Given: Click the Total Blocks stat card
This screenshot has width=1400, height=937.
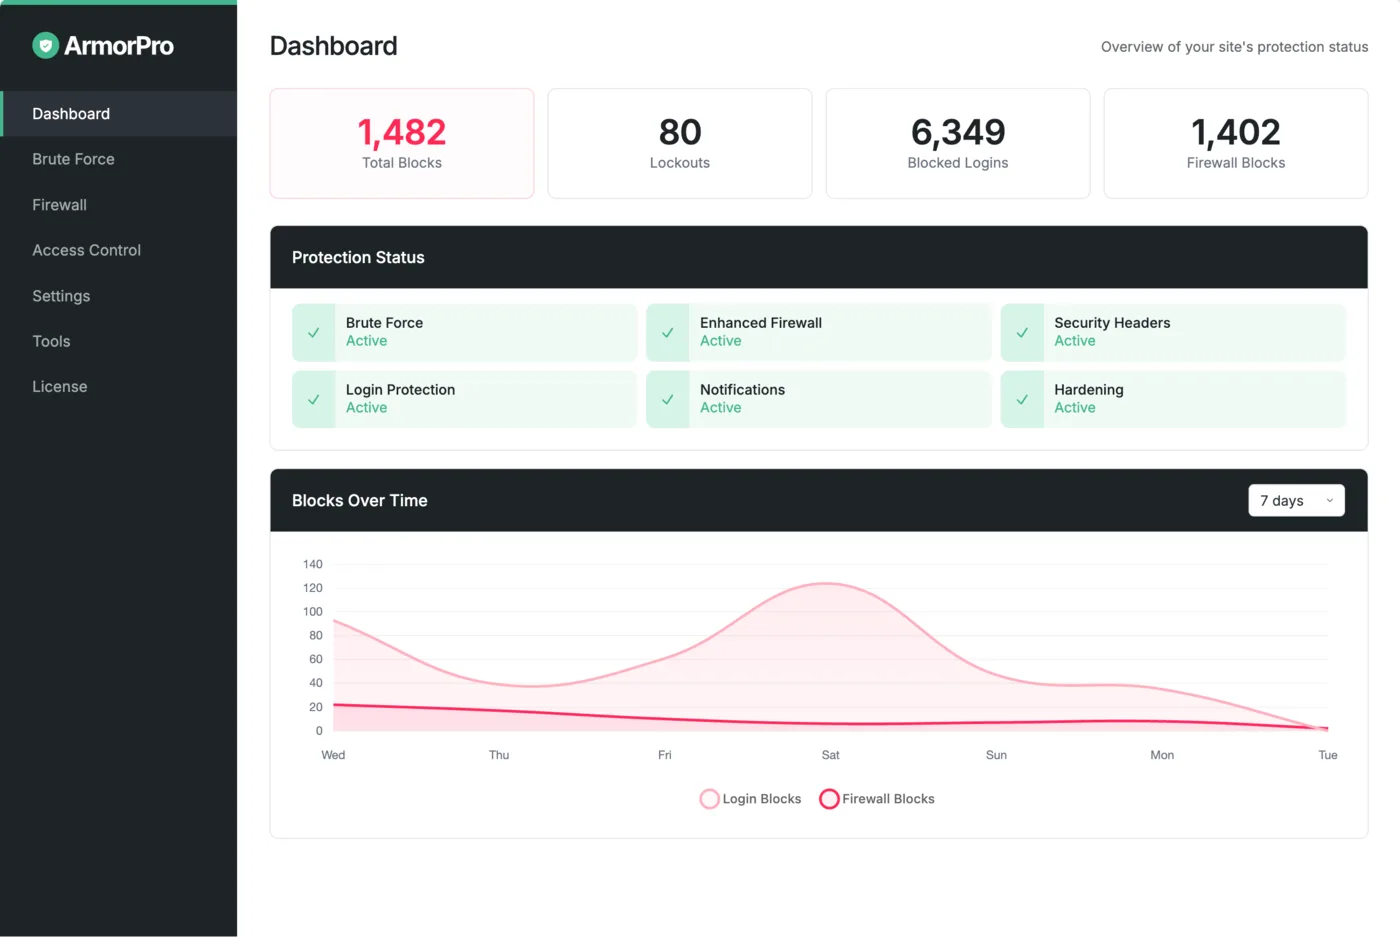Looking at the screenshot, I should click(x=402, y=143).
